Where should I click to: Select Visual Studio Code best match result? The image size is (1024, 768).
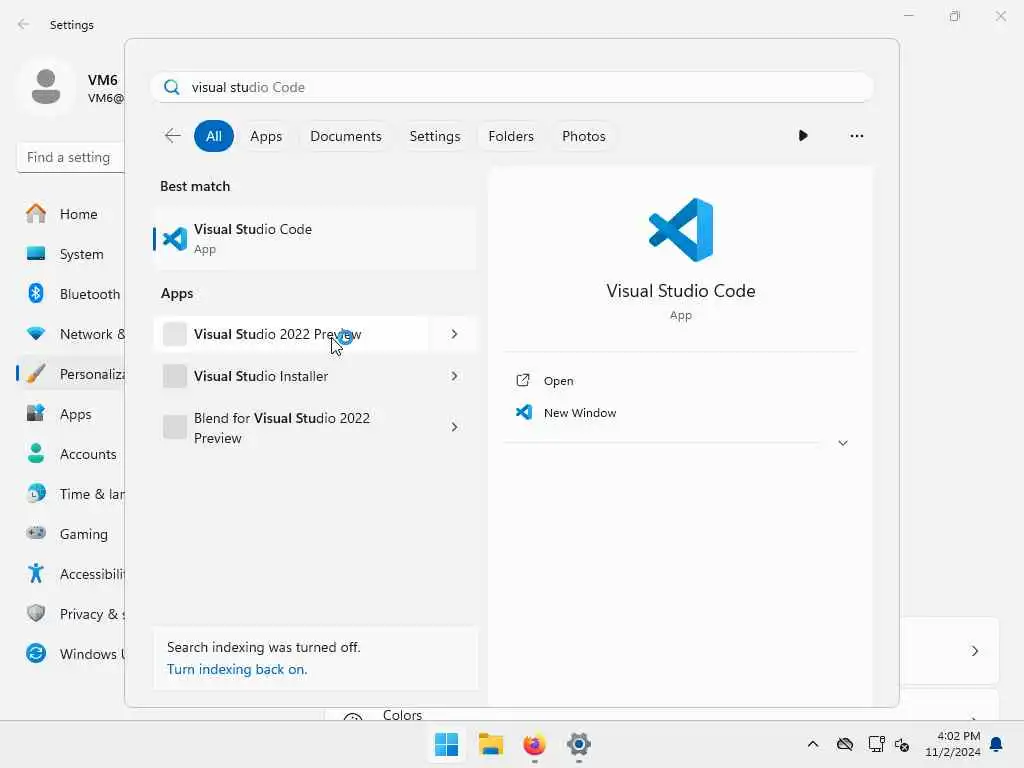315,239
